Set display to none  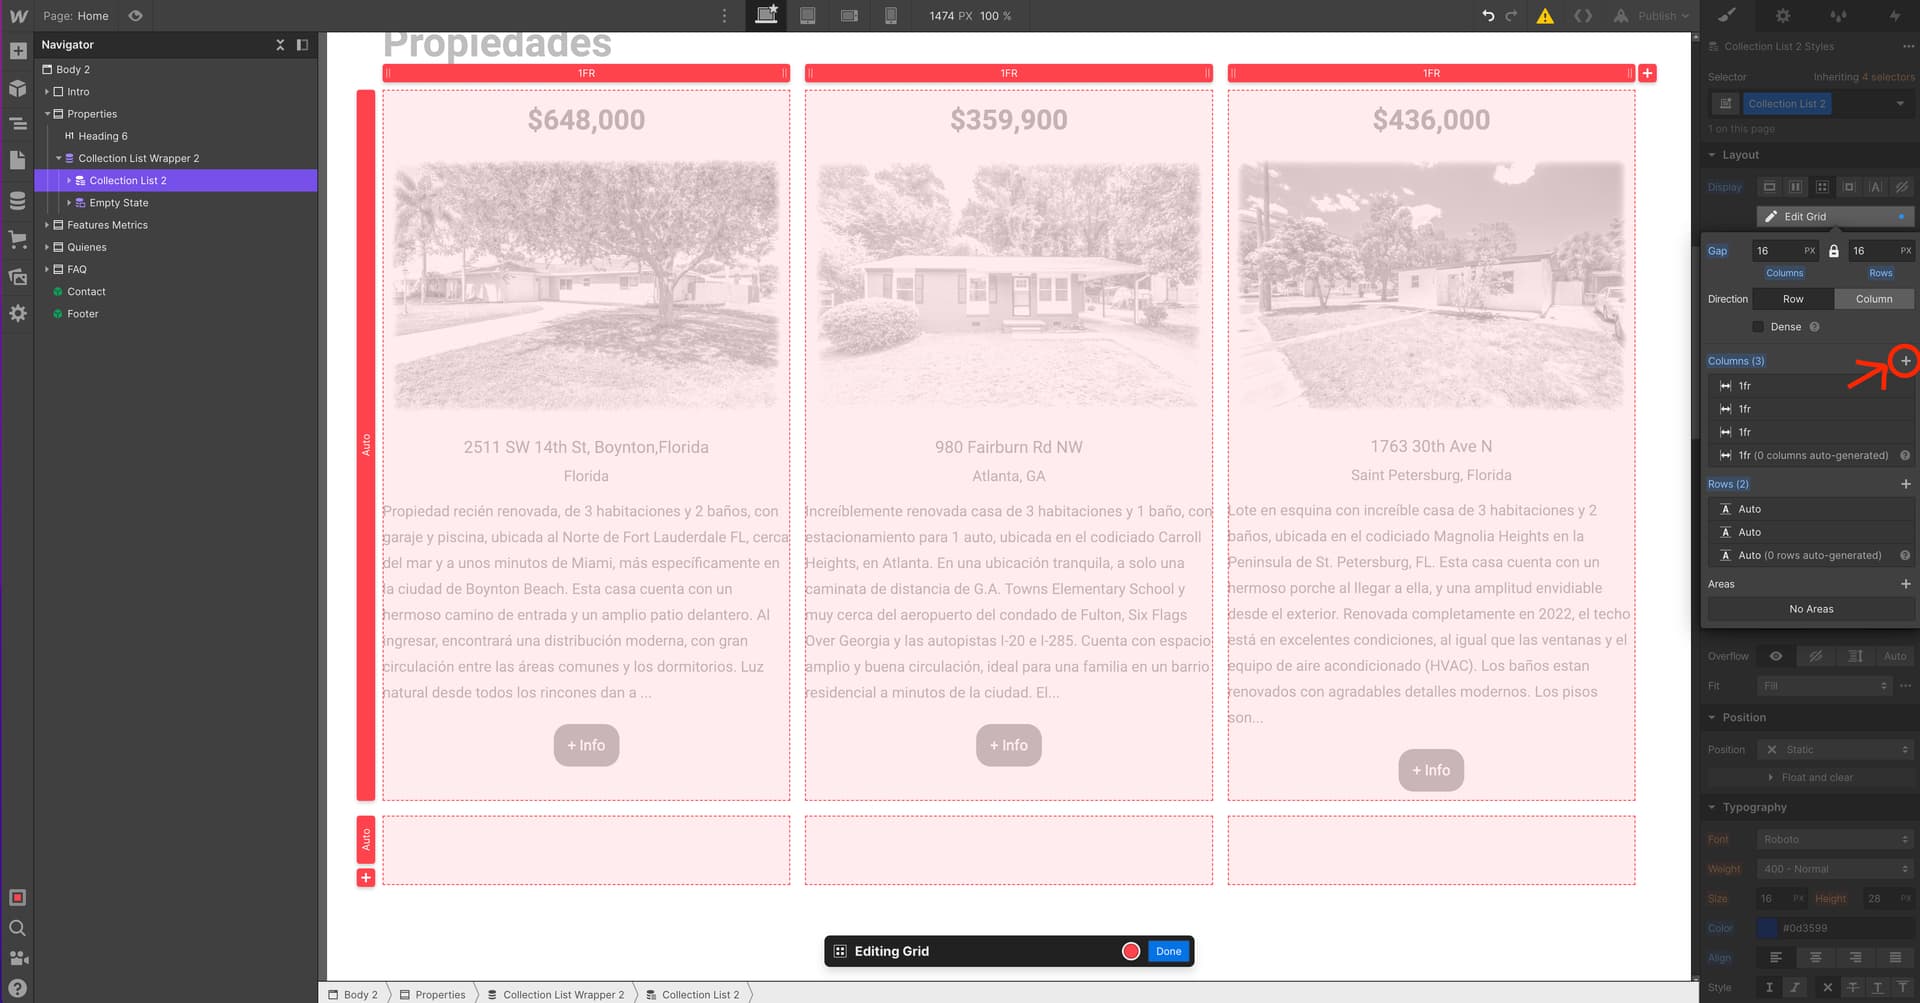coord(1902,187)
